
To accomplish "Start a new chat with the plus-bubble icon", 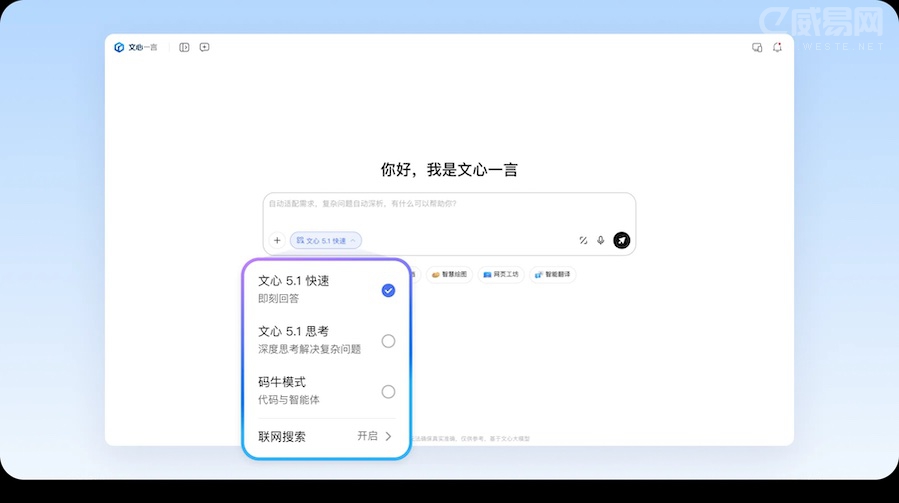I will (205, 47).
